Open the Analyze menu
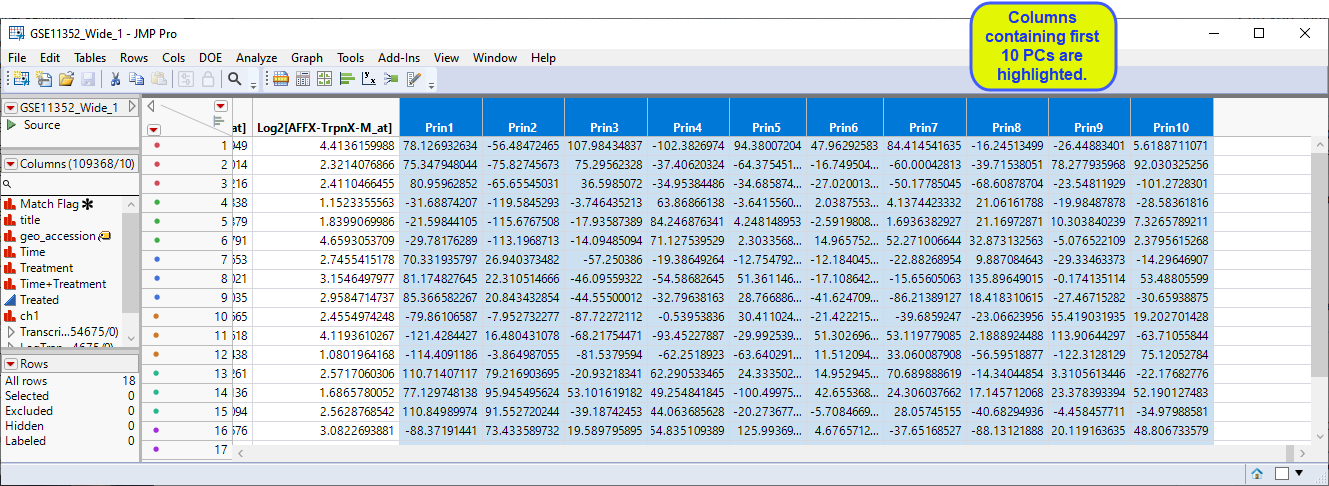1329x486 pixels. tap(256, 58)
